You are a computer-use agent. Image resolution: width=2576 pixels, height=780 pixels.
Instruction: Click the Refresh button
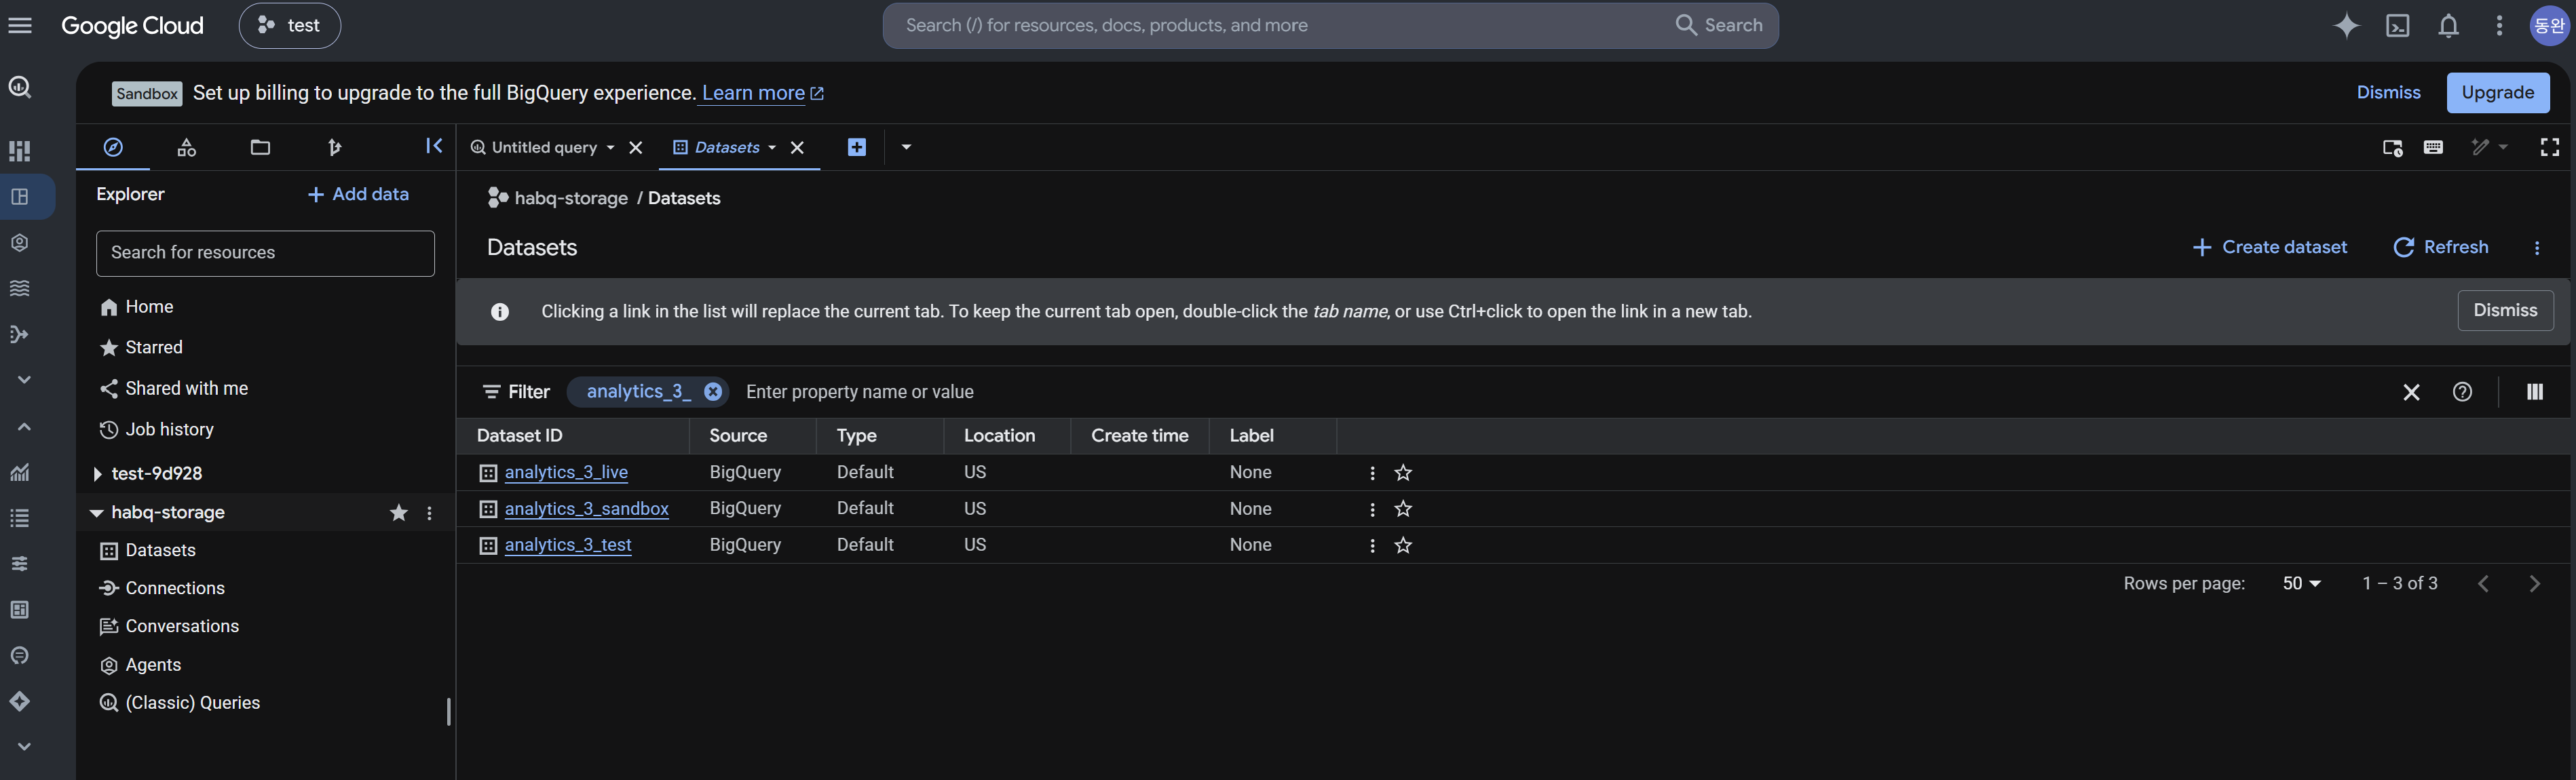pyautogui.click(x=2440, y=247)
